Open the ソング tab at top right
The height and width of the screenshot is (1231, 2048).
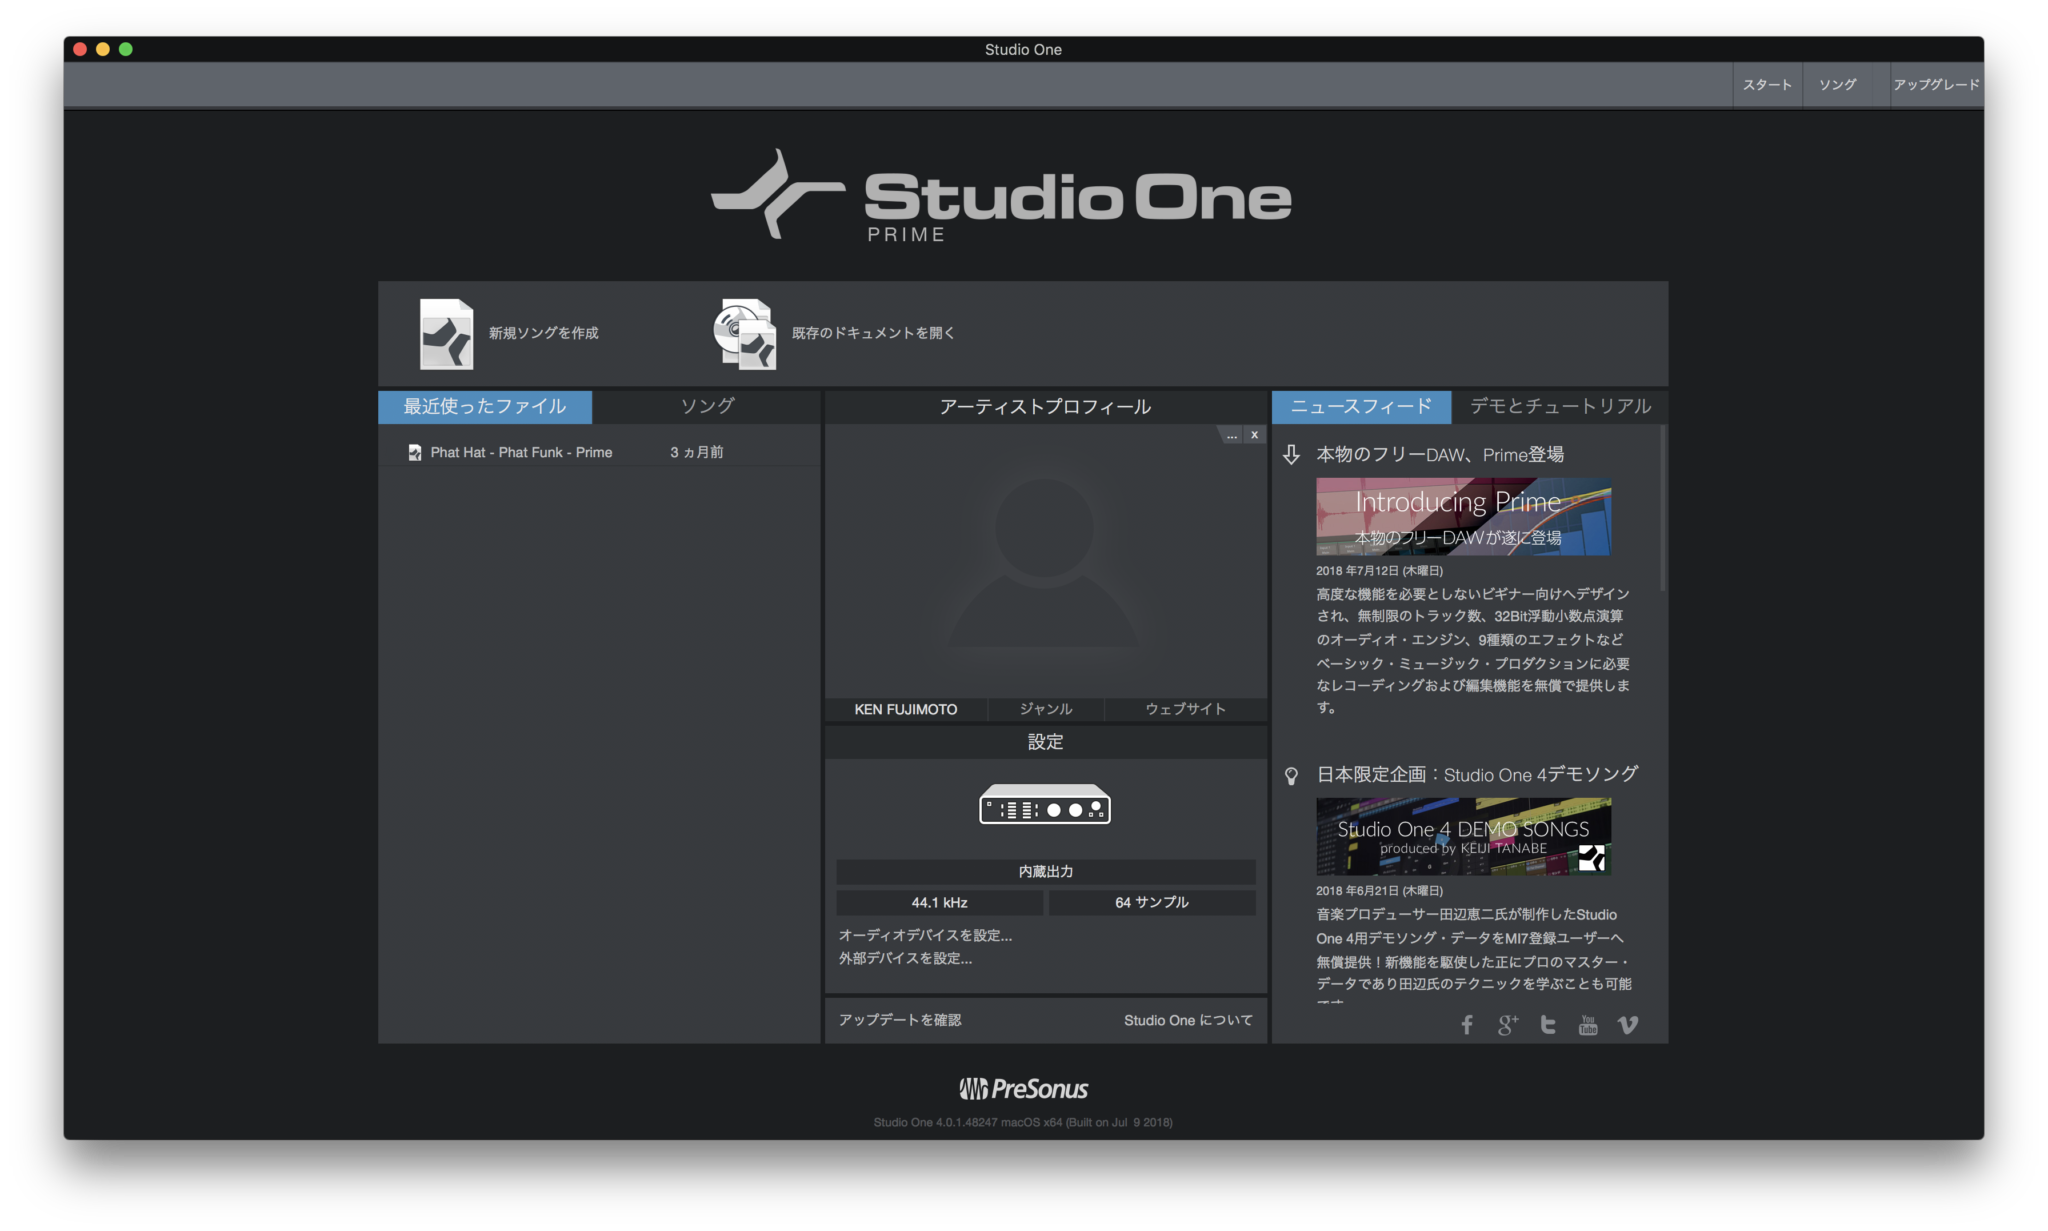coord(1836,85)
